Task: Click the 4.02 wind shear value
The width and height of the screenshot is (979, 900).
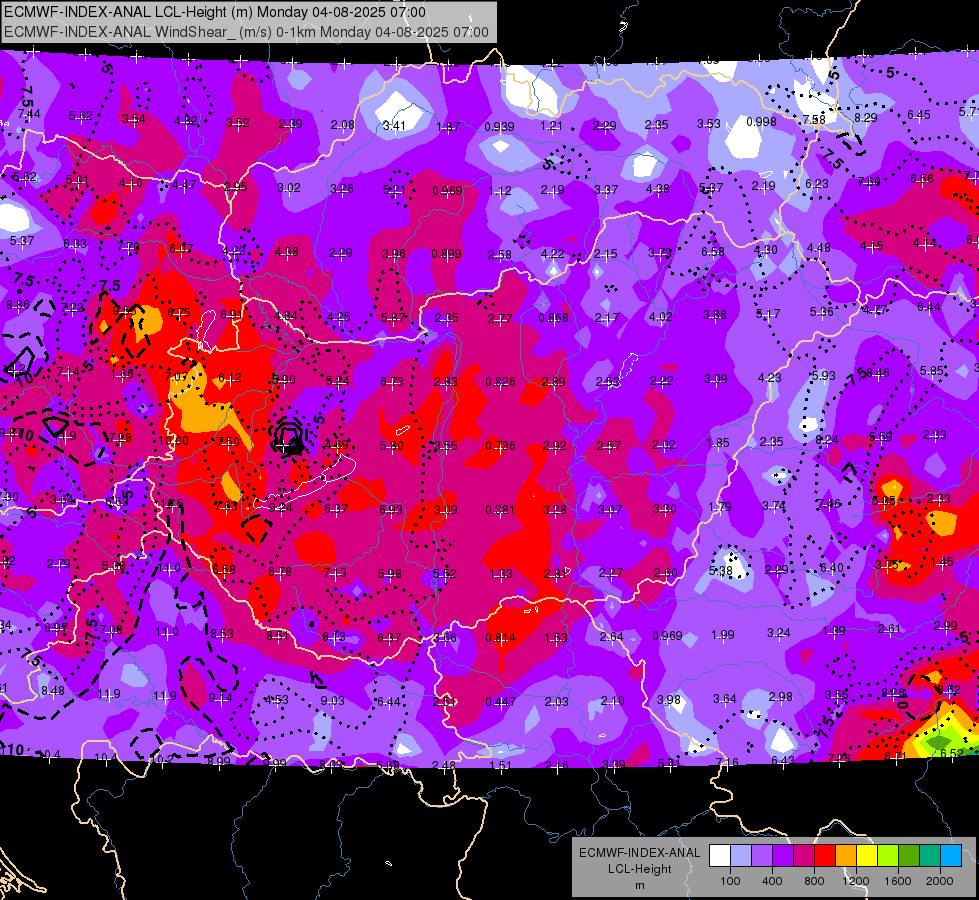Action: (x=661, y=317)
